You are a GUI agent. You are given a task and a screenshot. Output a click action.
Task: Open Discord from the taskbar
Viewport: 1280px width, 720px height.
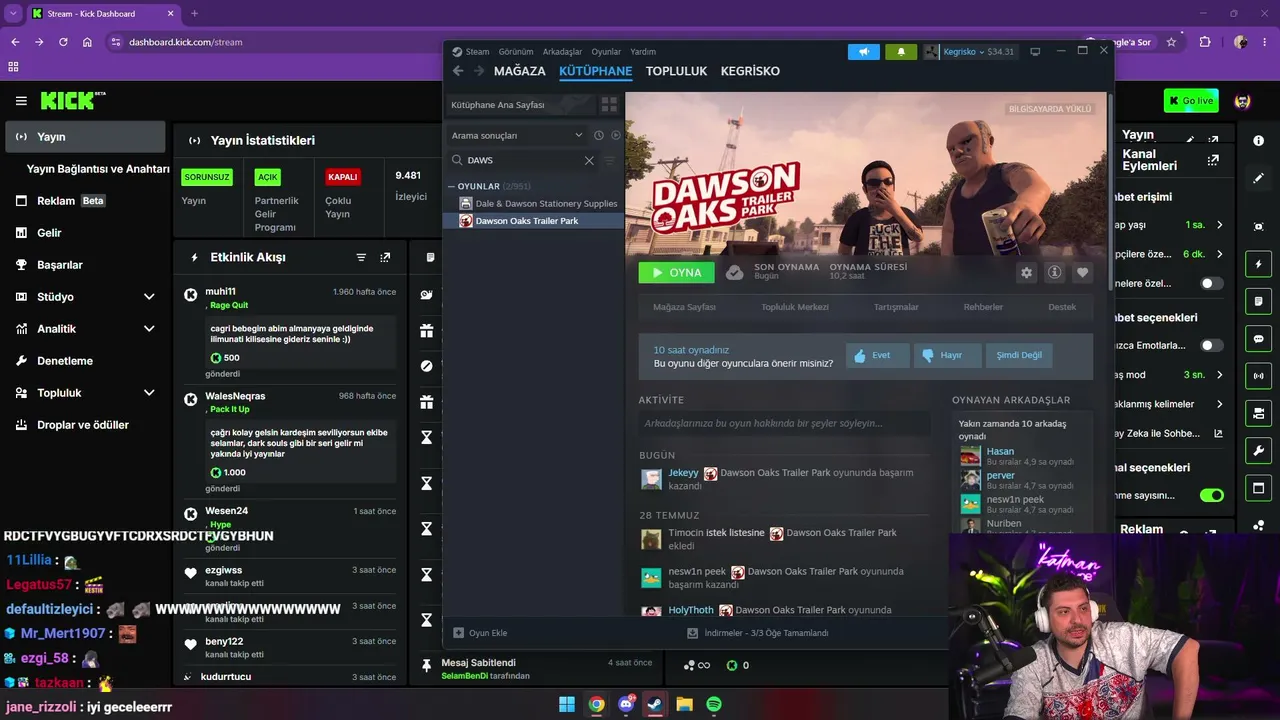coord(627,704)
